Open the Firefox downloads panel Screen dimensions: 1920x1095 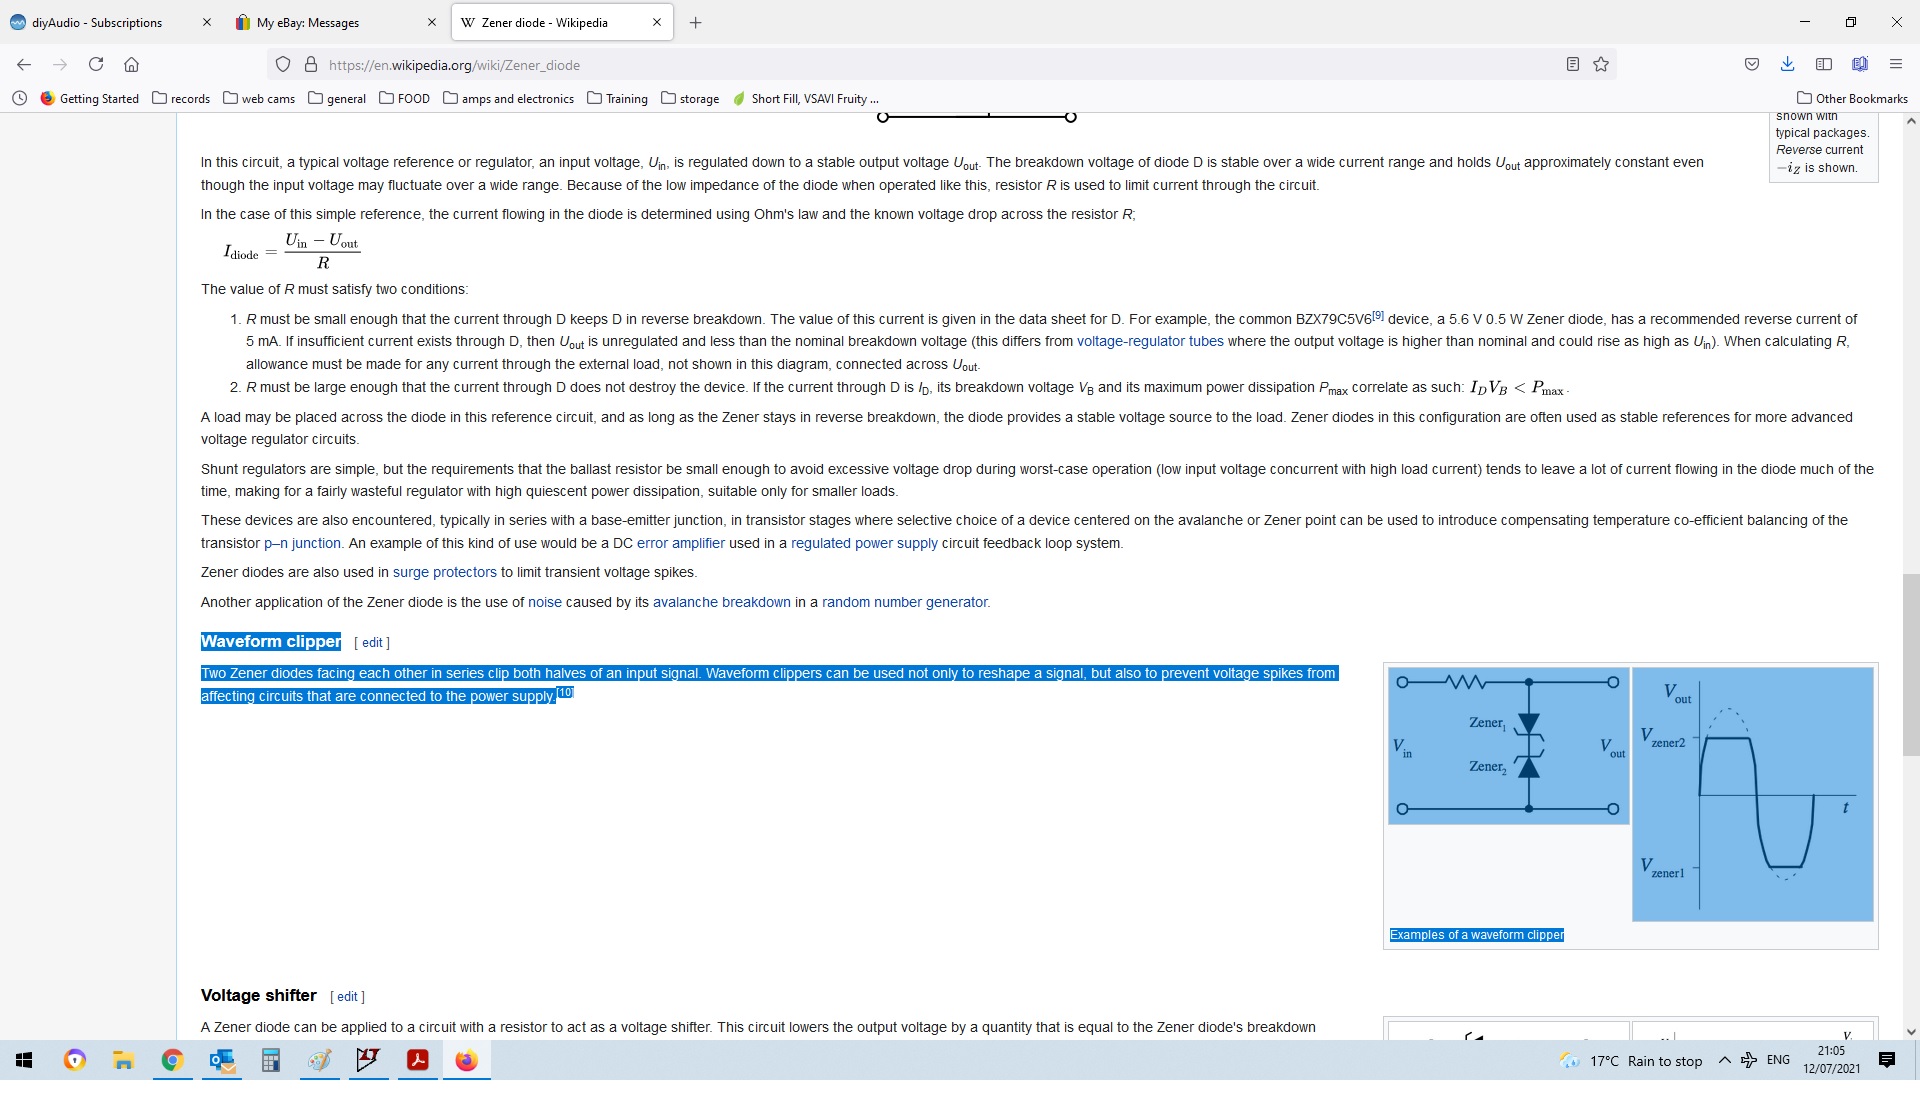pyautogui.click(x=1787, y=65)
